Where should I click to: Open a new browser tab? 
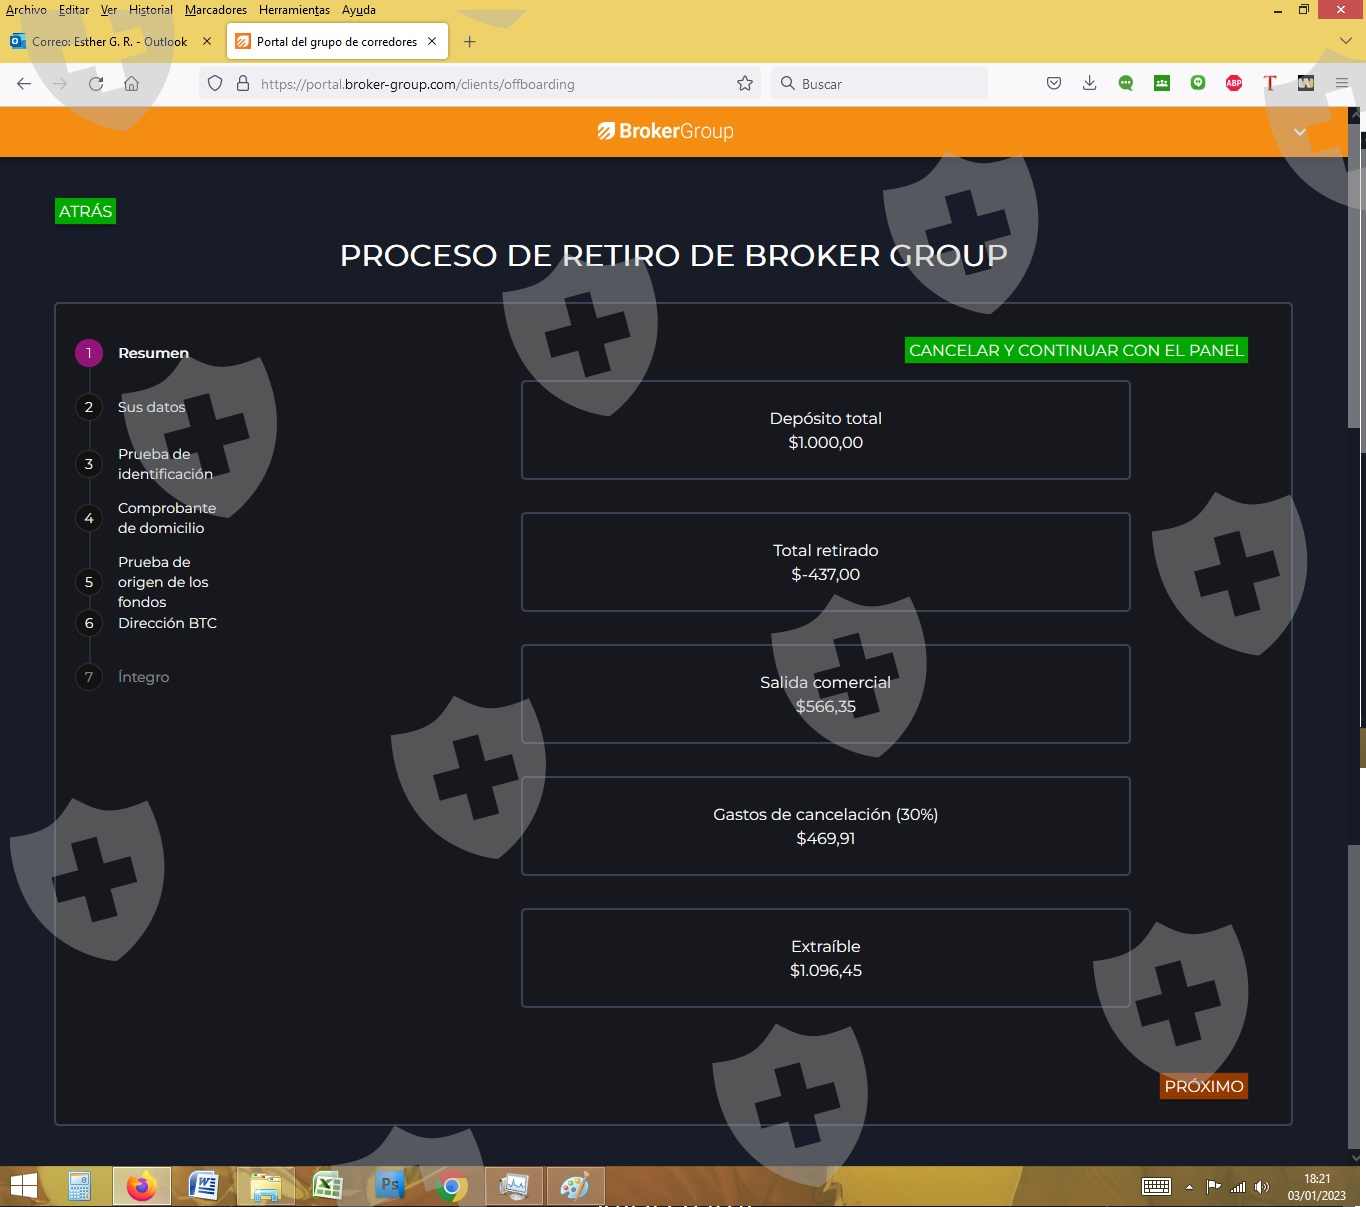pyautogui.click(x=470, y=42)
